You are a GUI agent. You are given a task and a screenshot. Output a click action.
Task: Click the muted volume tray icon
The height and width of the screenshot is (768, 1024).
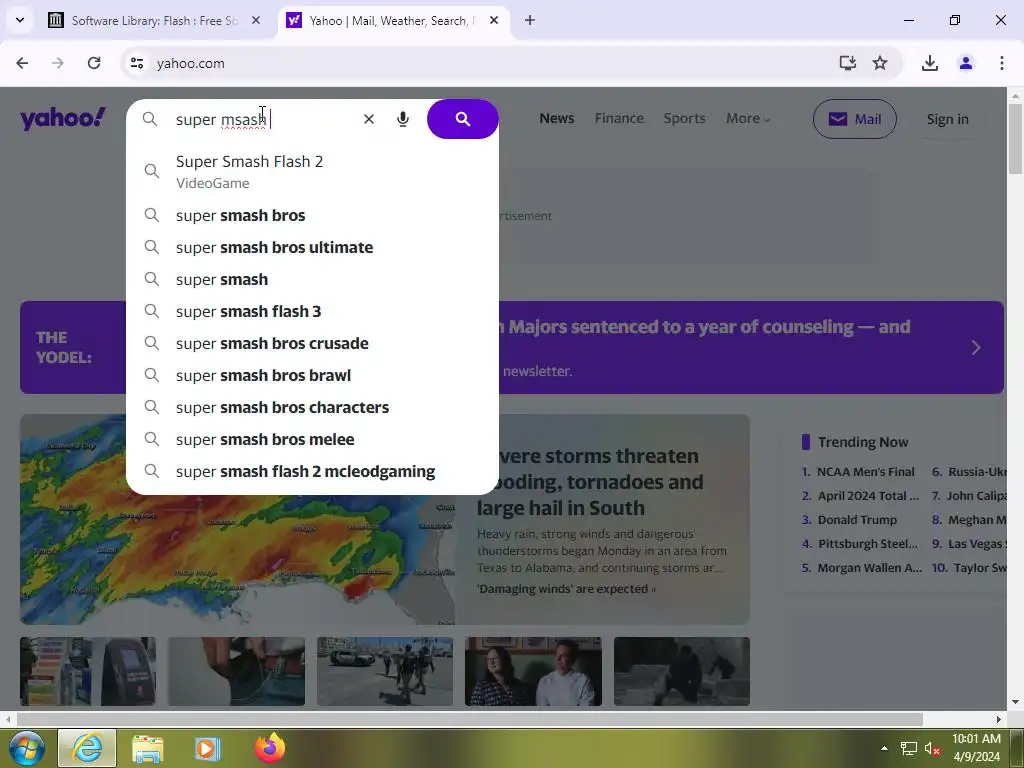[932, 749]
